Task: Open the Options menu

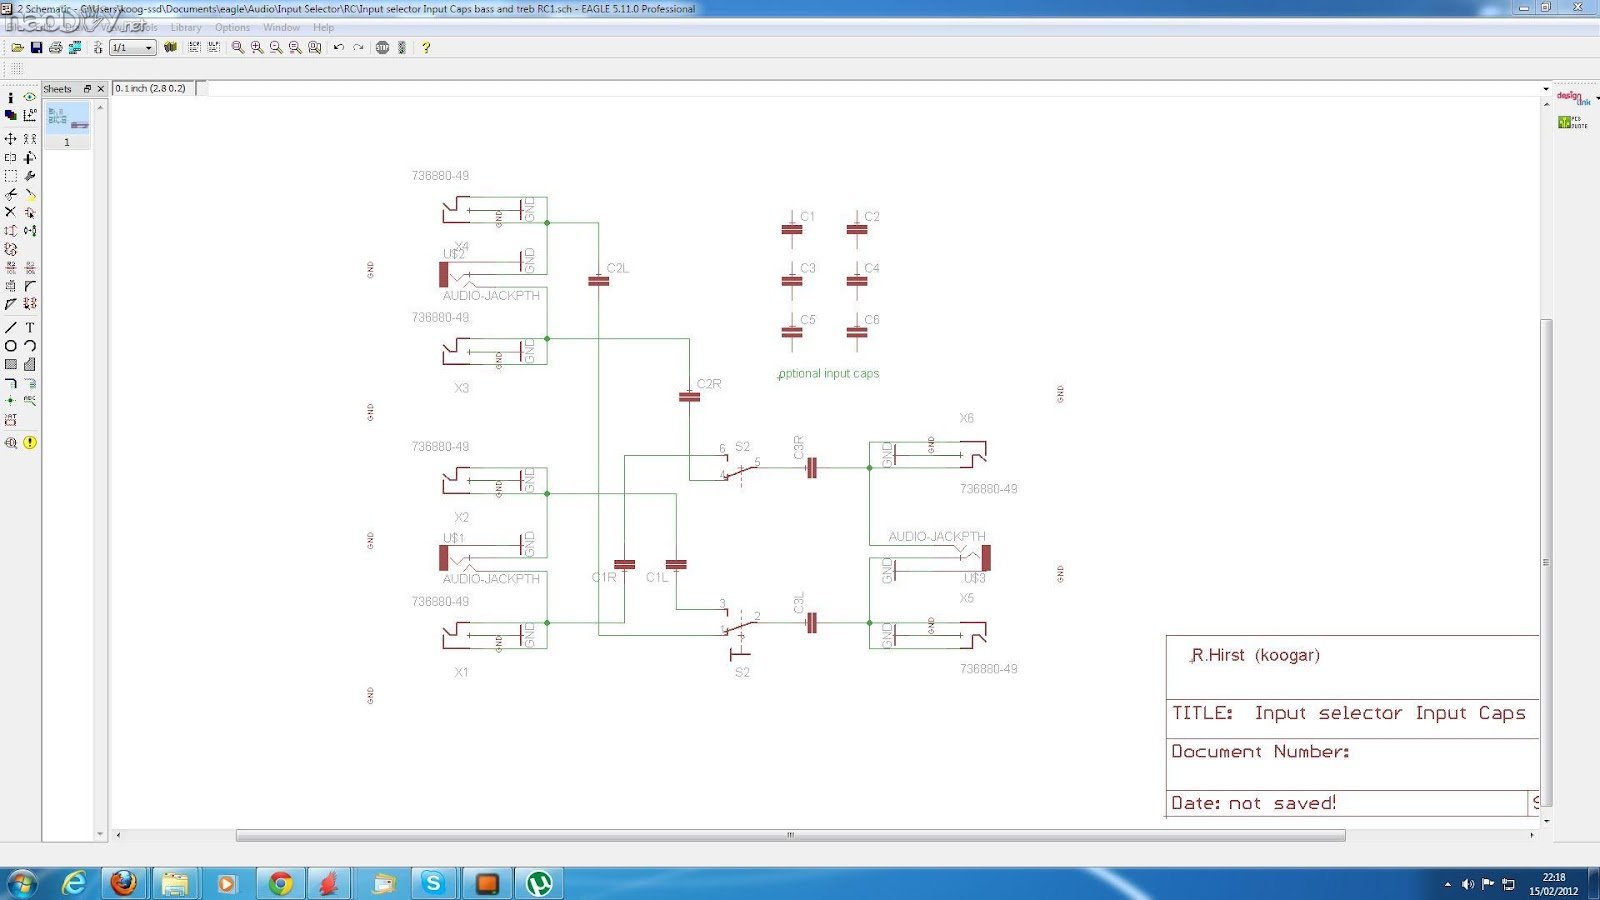Action: click(x=232, y=28)
